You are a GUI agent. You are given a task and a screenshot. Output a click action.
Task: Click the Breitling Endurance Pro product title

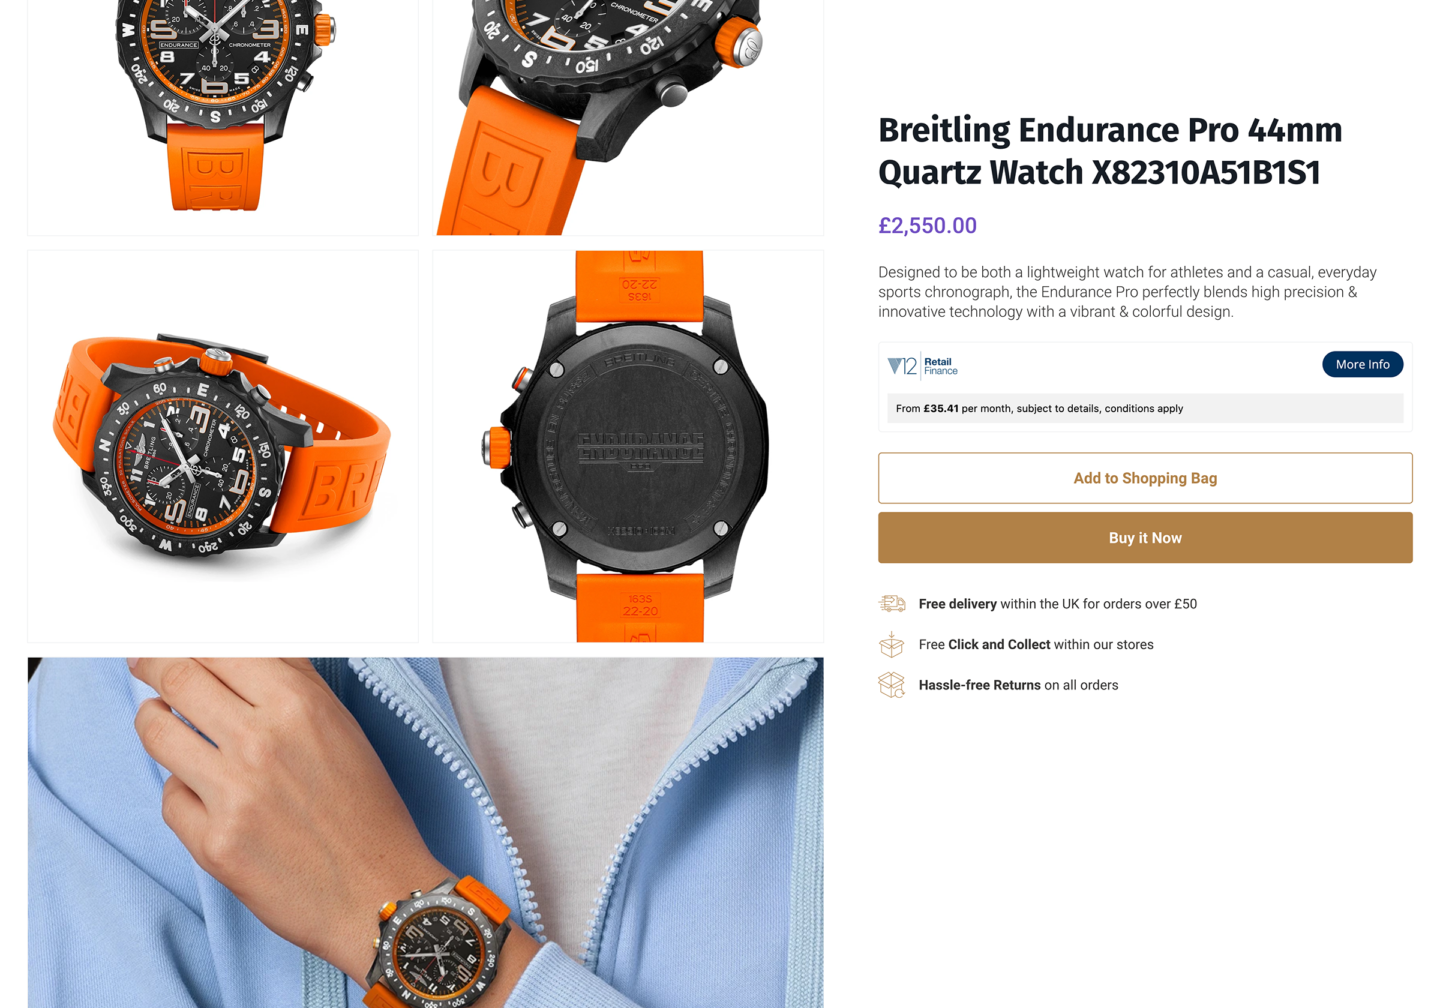pyautogui.click(x=1110, y=151)
